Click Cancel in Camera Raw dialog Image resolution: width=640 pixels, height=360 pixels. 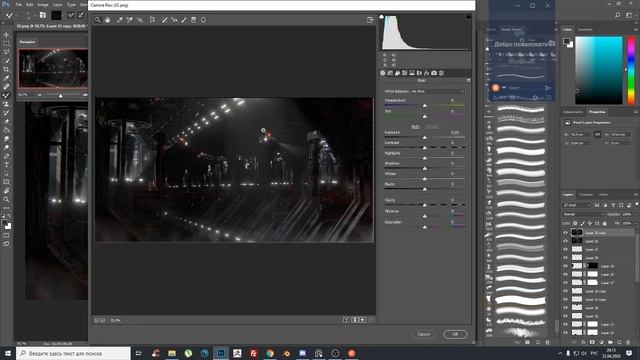coord(424,334)
